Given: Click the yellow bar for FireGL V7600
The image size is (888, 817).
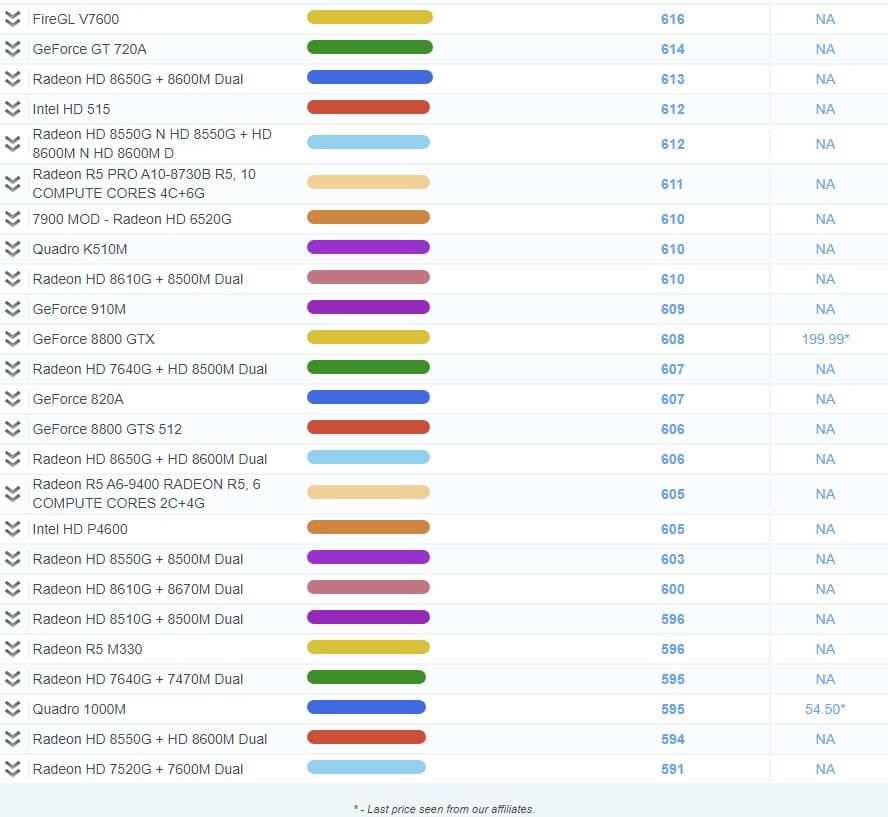Looking at the screenshot, I should [370, 18].
